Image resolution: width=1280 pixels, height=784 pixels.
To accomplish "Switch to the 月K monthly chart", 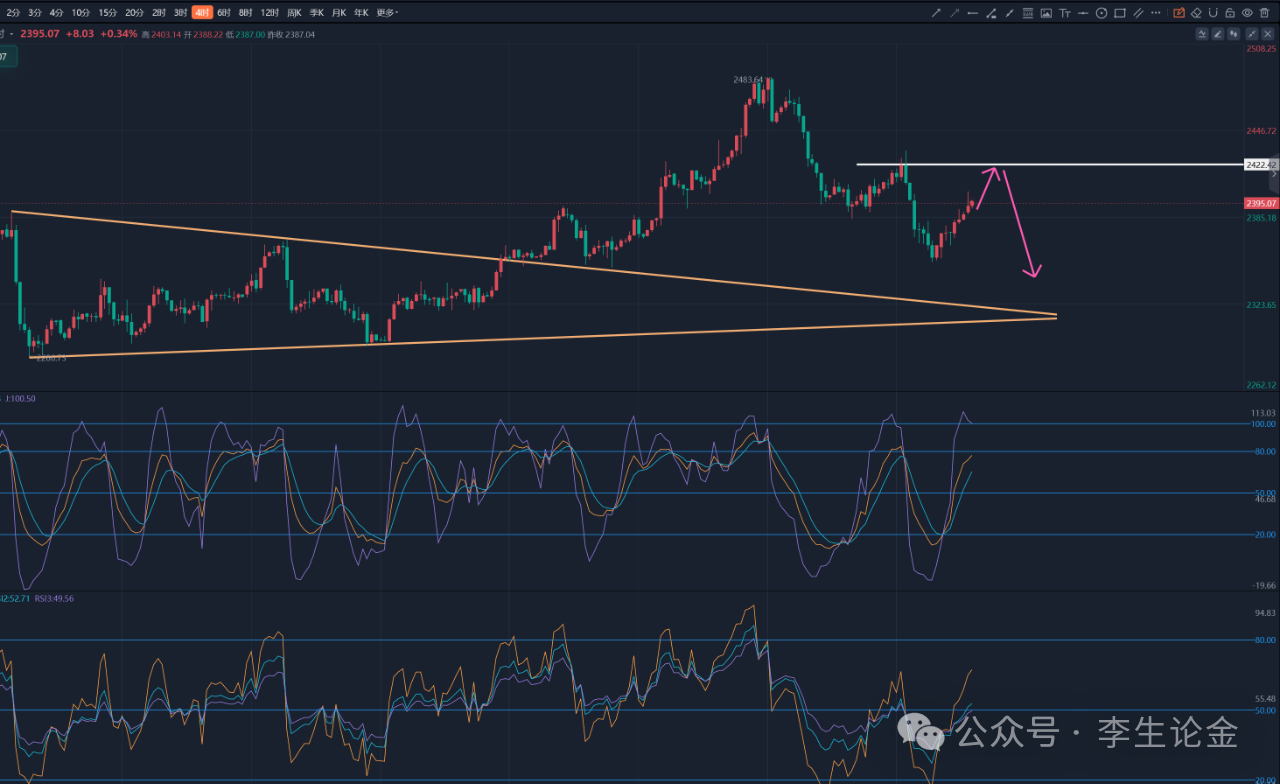I will click(x=340, y=13).
